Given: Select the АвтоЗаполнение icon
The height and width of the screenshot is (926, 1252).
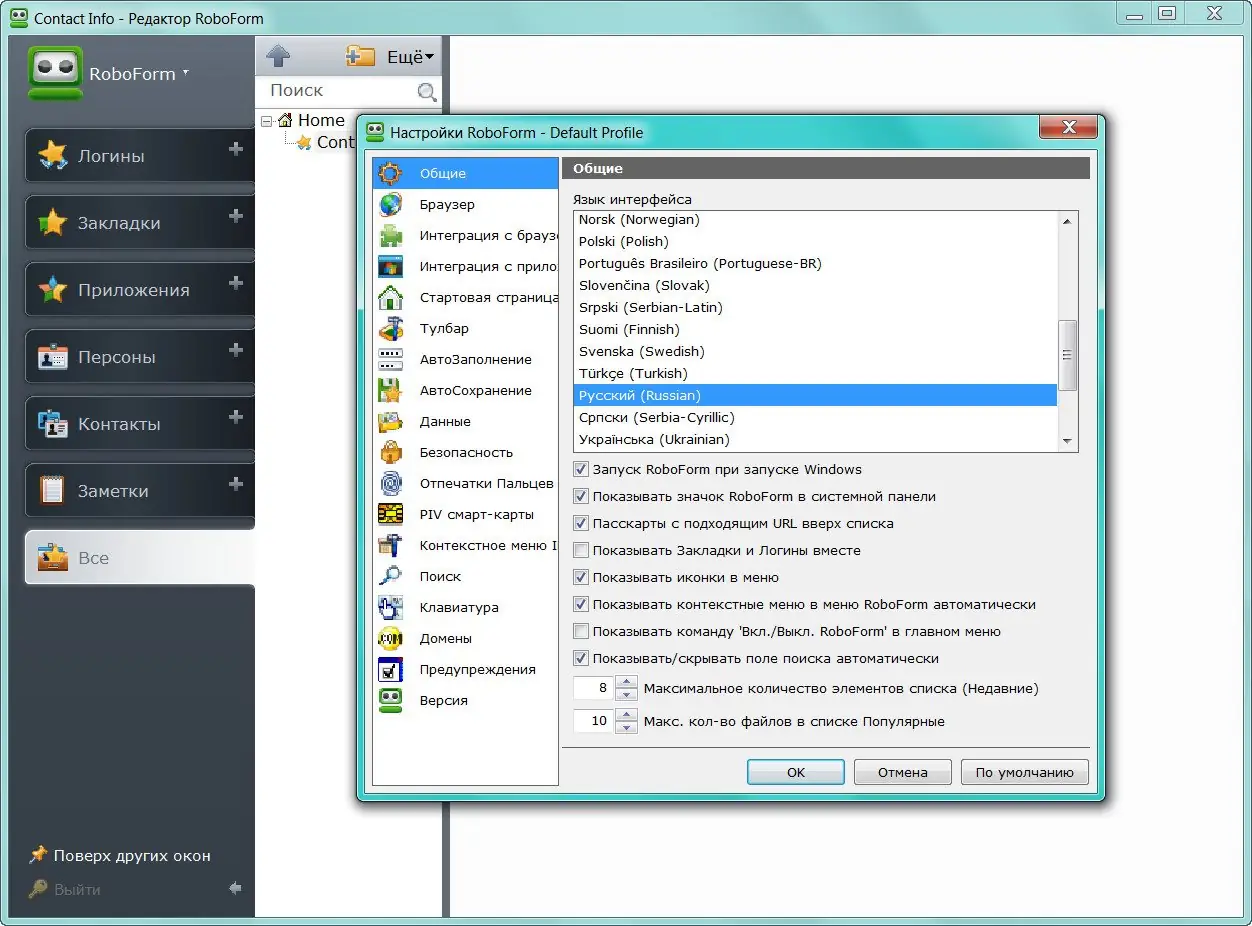Looking at the screenshot, I should point(390,359).
